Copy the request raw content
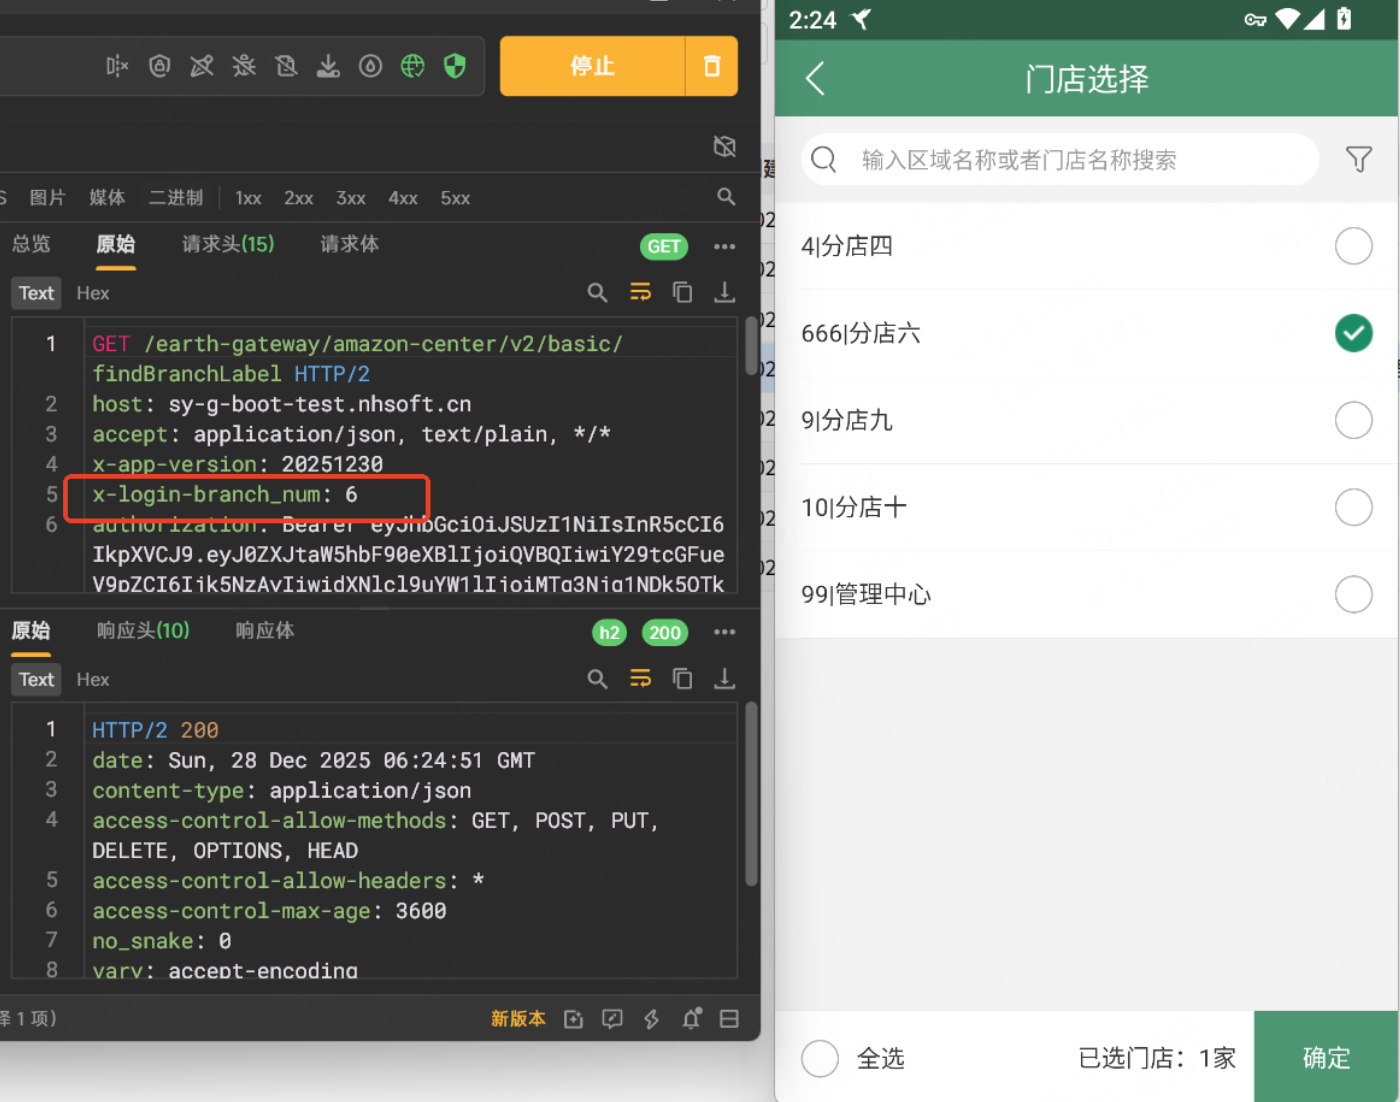 682,292
